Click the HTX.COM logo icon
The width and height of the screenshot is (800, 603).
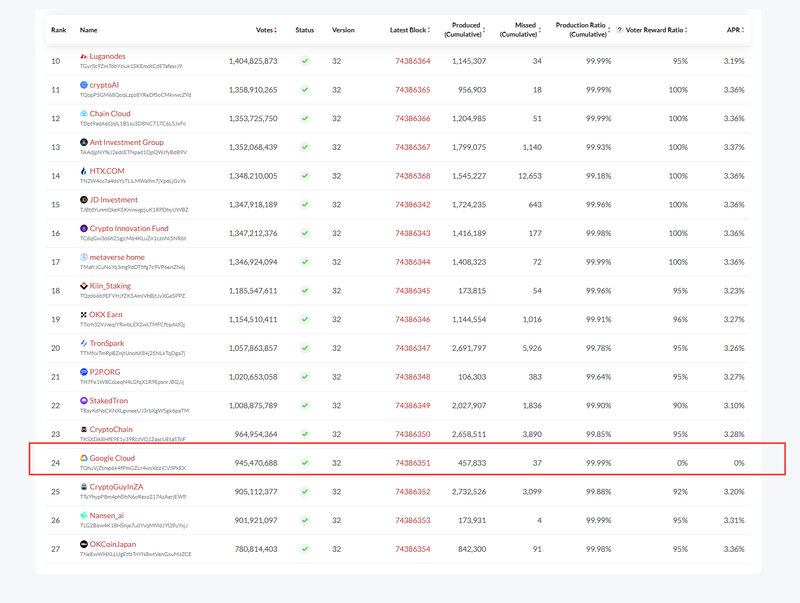[x=84, y=171]
